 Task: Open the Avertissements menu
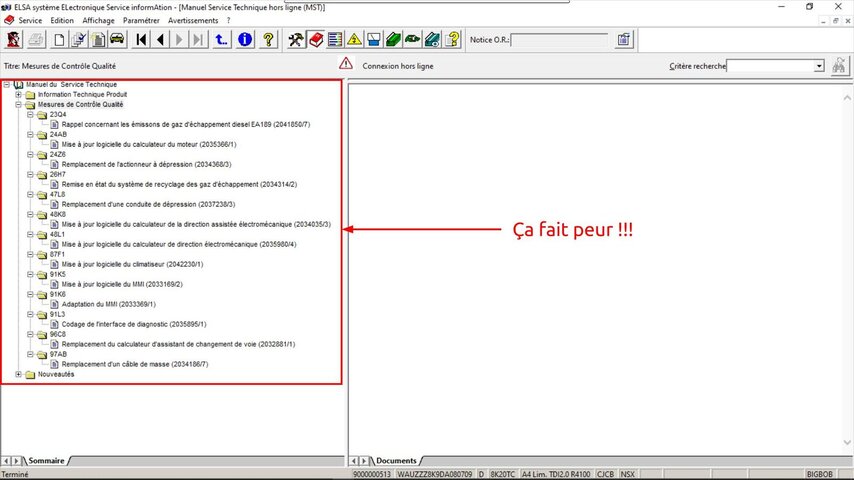coord(193,21)
